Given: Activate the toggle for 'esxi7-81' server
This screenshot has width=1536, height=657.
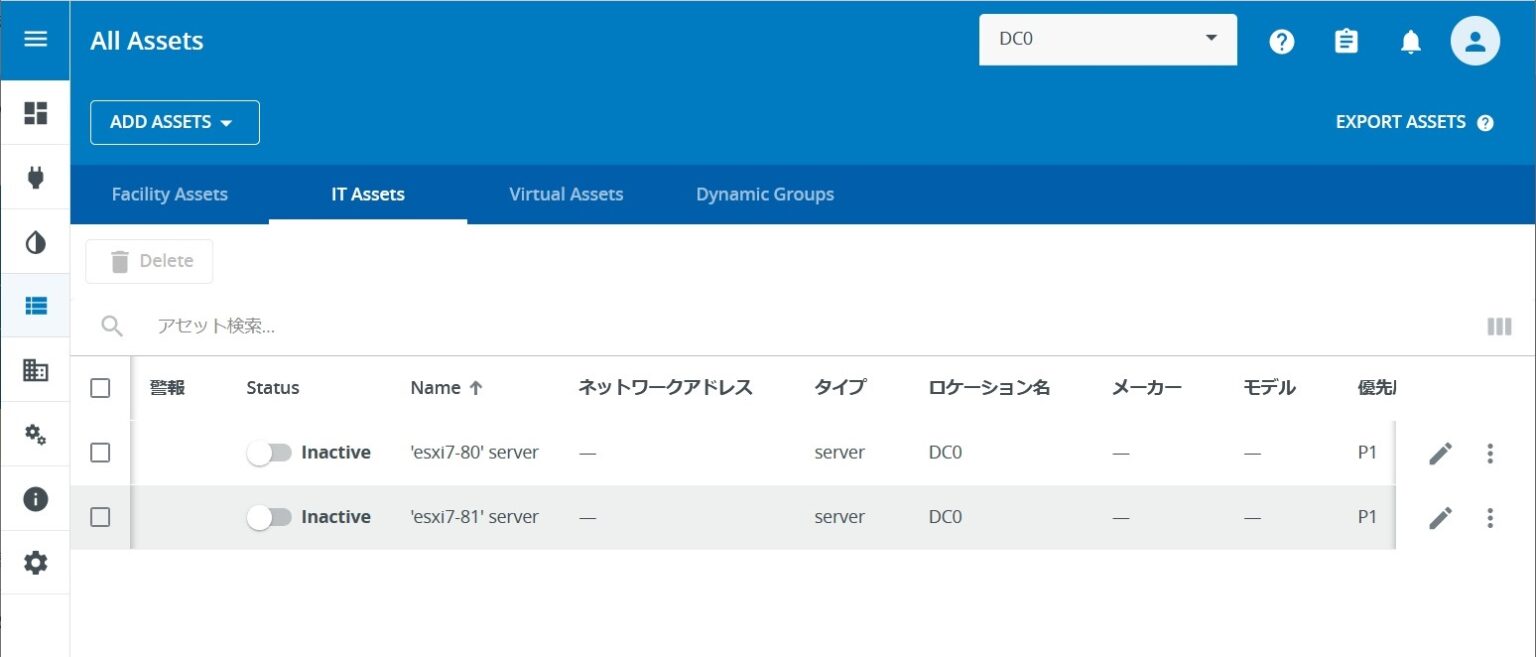Looking at the screenshot, I should 269,517.
